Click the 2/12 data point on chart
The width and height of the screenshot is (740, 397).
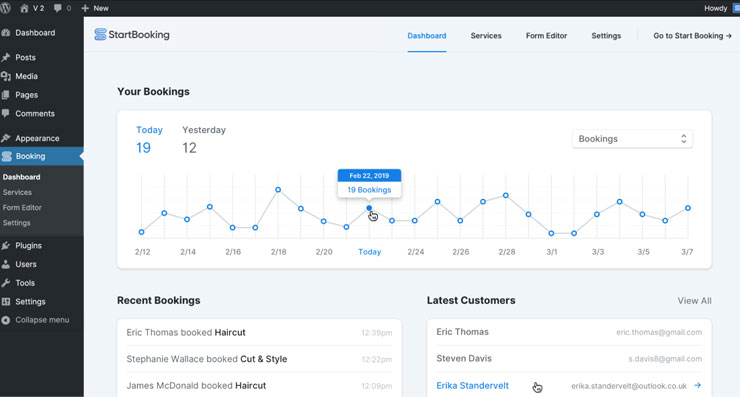pyautogui.click(x=141, y=232)
